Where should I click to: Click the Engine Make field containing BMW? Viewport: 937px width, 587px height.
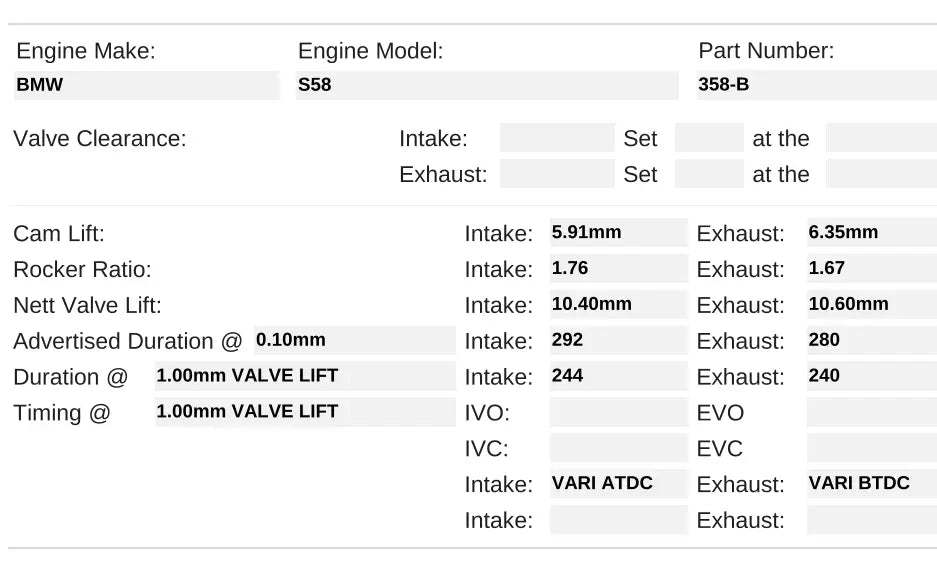pos(146,85)
